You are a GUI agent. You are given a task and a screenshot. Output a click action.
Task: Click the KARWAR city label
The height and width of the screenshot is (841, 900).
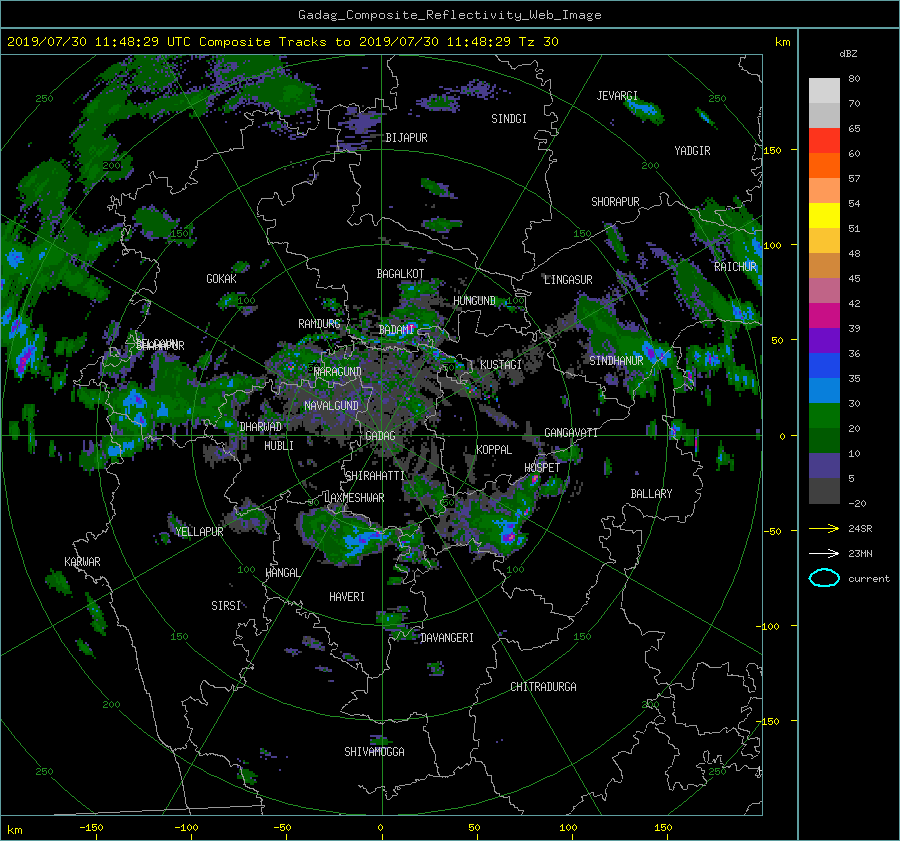pos(82,562)
